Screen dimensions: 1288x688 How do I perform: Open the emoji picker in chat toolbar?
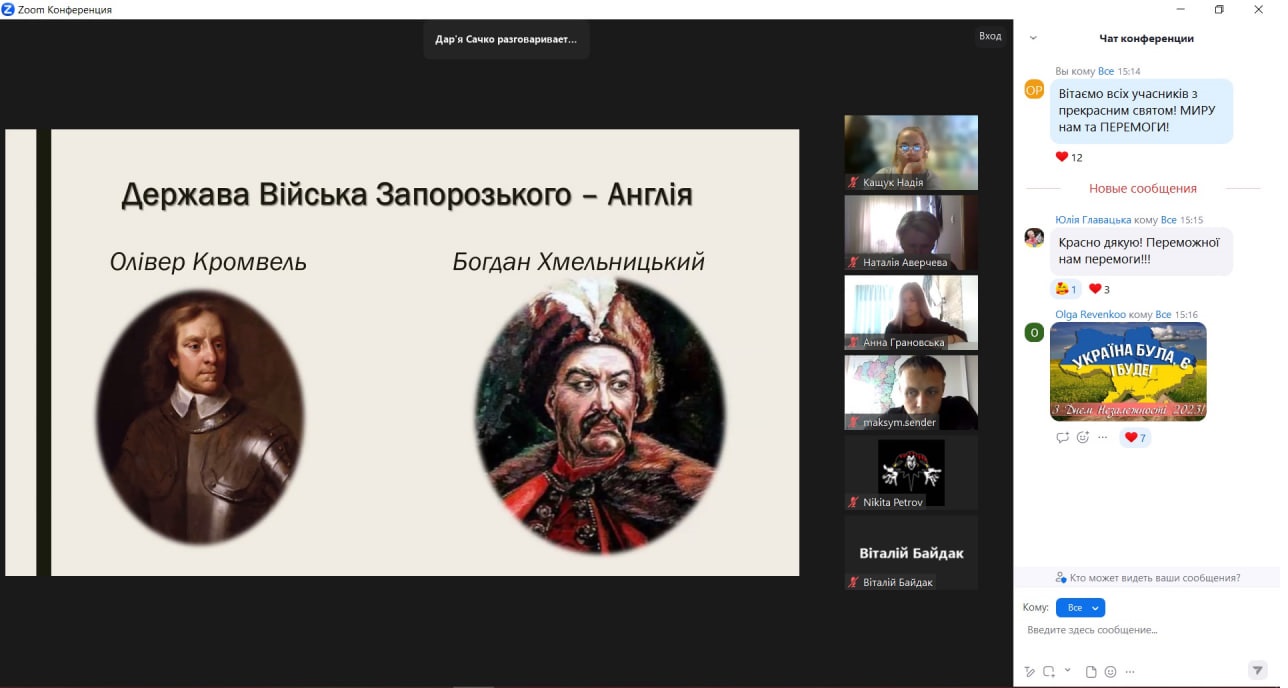[1110, 671]
